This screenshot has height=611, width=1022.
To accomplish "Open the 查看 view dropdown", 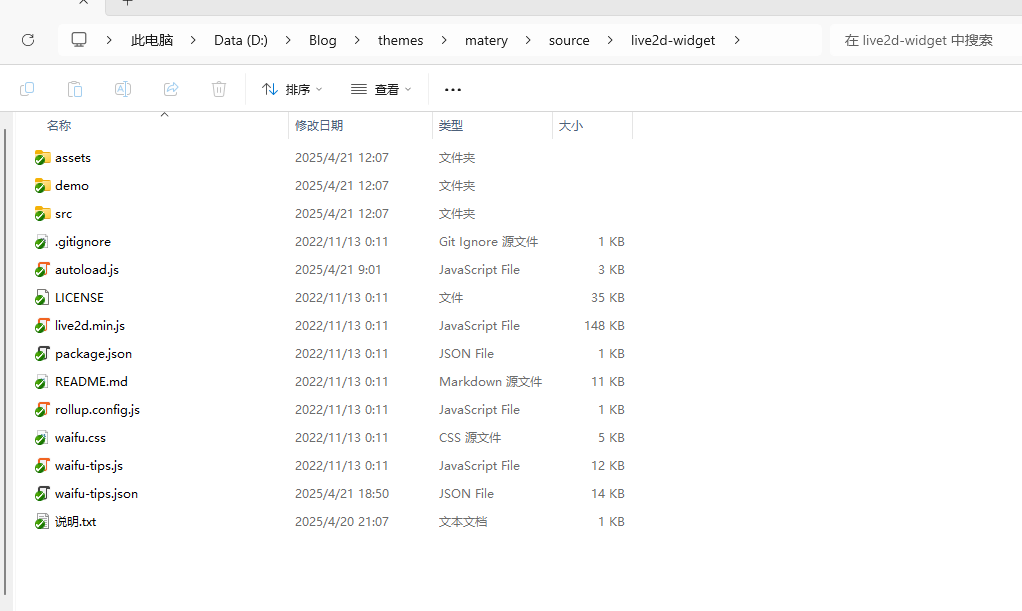I will [x=381, y=89].
